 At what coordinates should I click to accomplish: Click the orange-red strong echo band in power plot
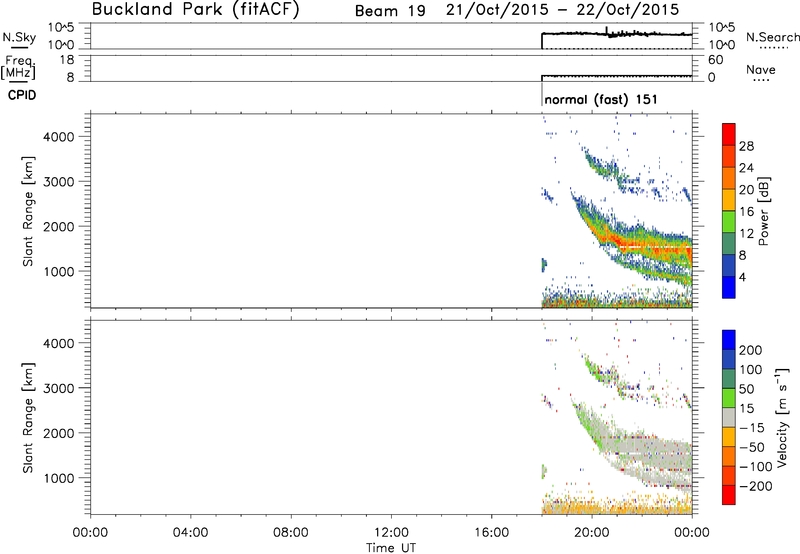click(x=648, y=247)
